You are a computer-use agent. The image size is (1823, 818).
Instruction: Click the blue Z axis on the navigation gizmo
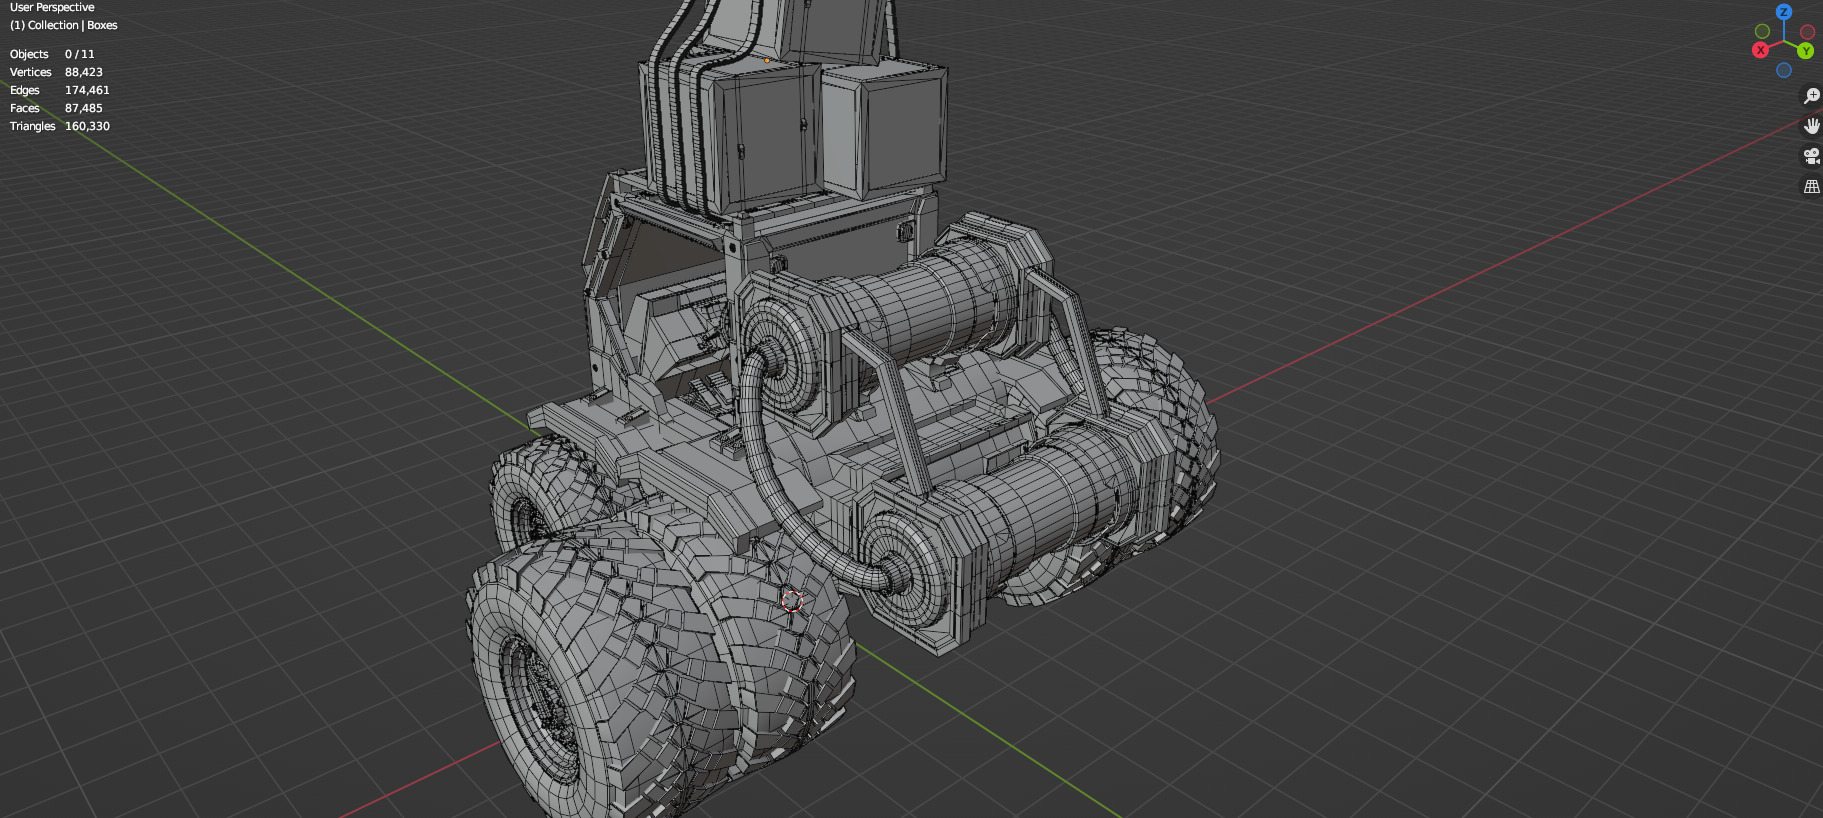1784,12
